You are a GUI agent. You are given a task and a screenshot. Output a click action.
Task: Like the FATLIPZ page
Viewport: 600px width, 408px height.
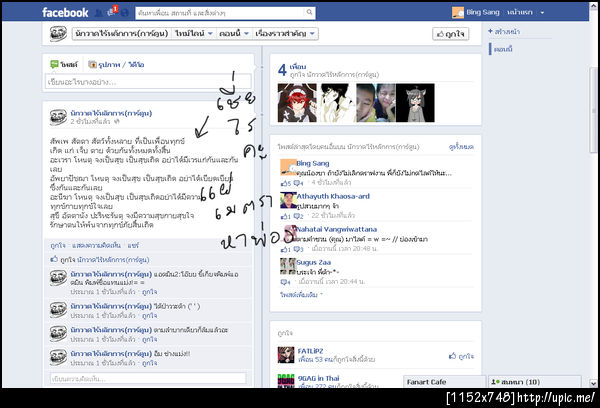[461, 356]
